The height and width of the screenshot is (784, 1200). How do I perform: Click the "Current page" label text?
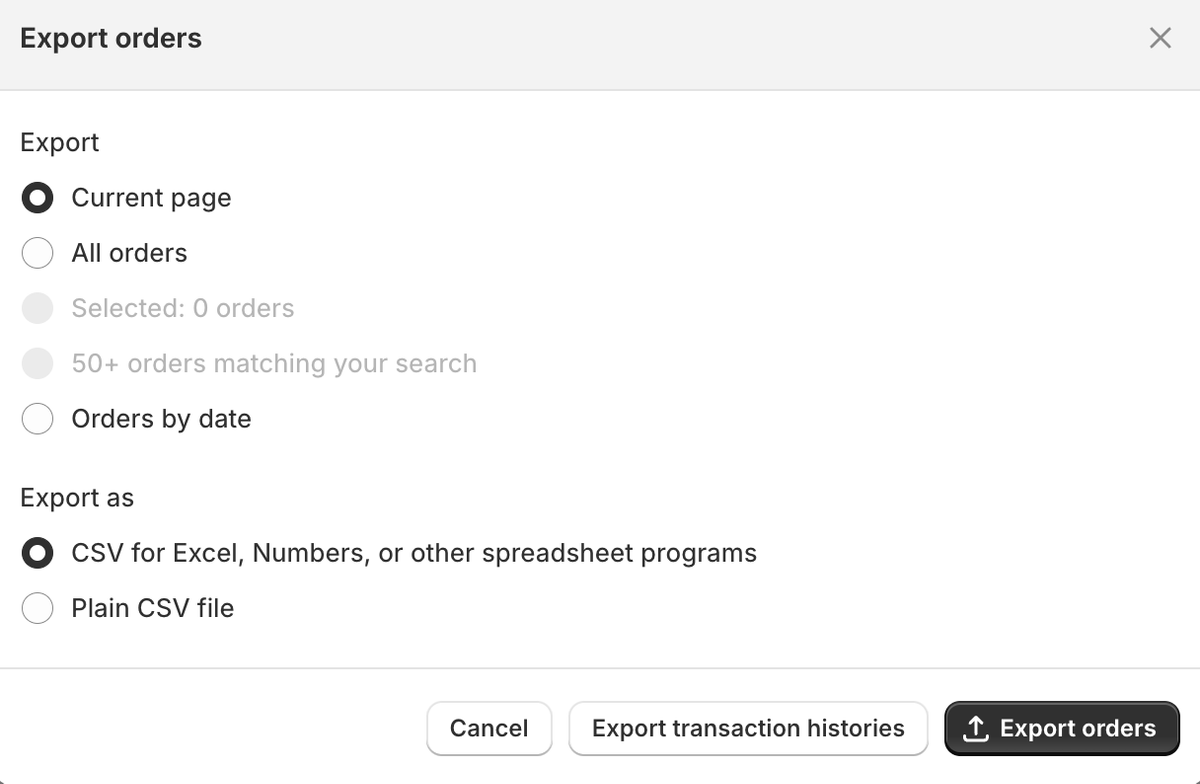(x=151, y=198)
